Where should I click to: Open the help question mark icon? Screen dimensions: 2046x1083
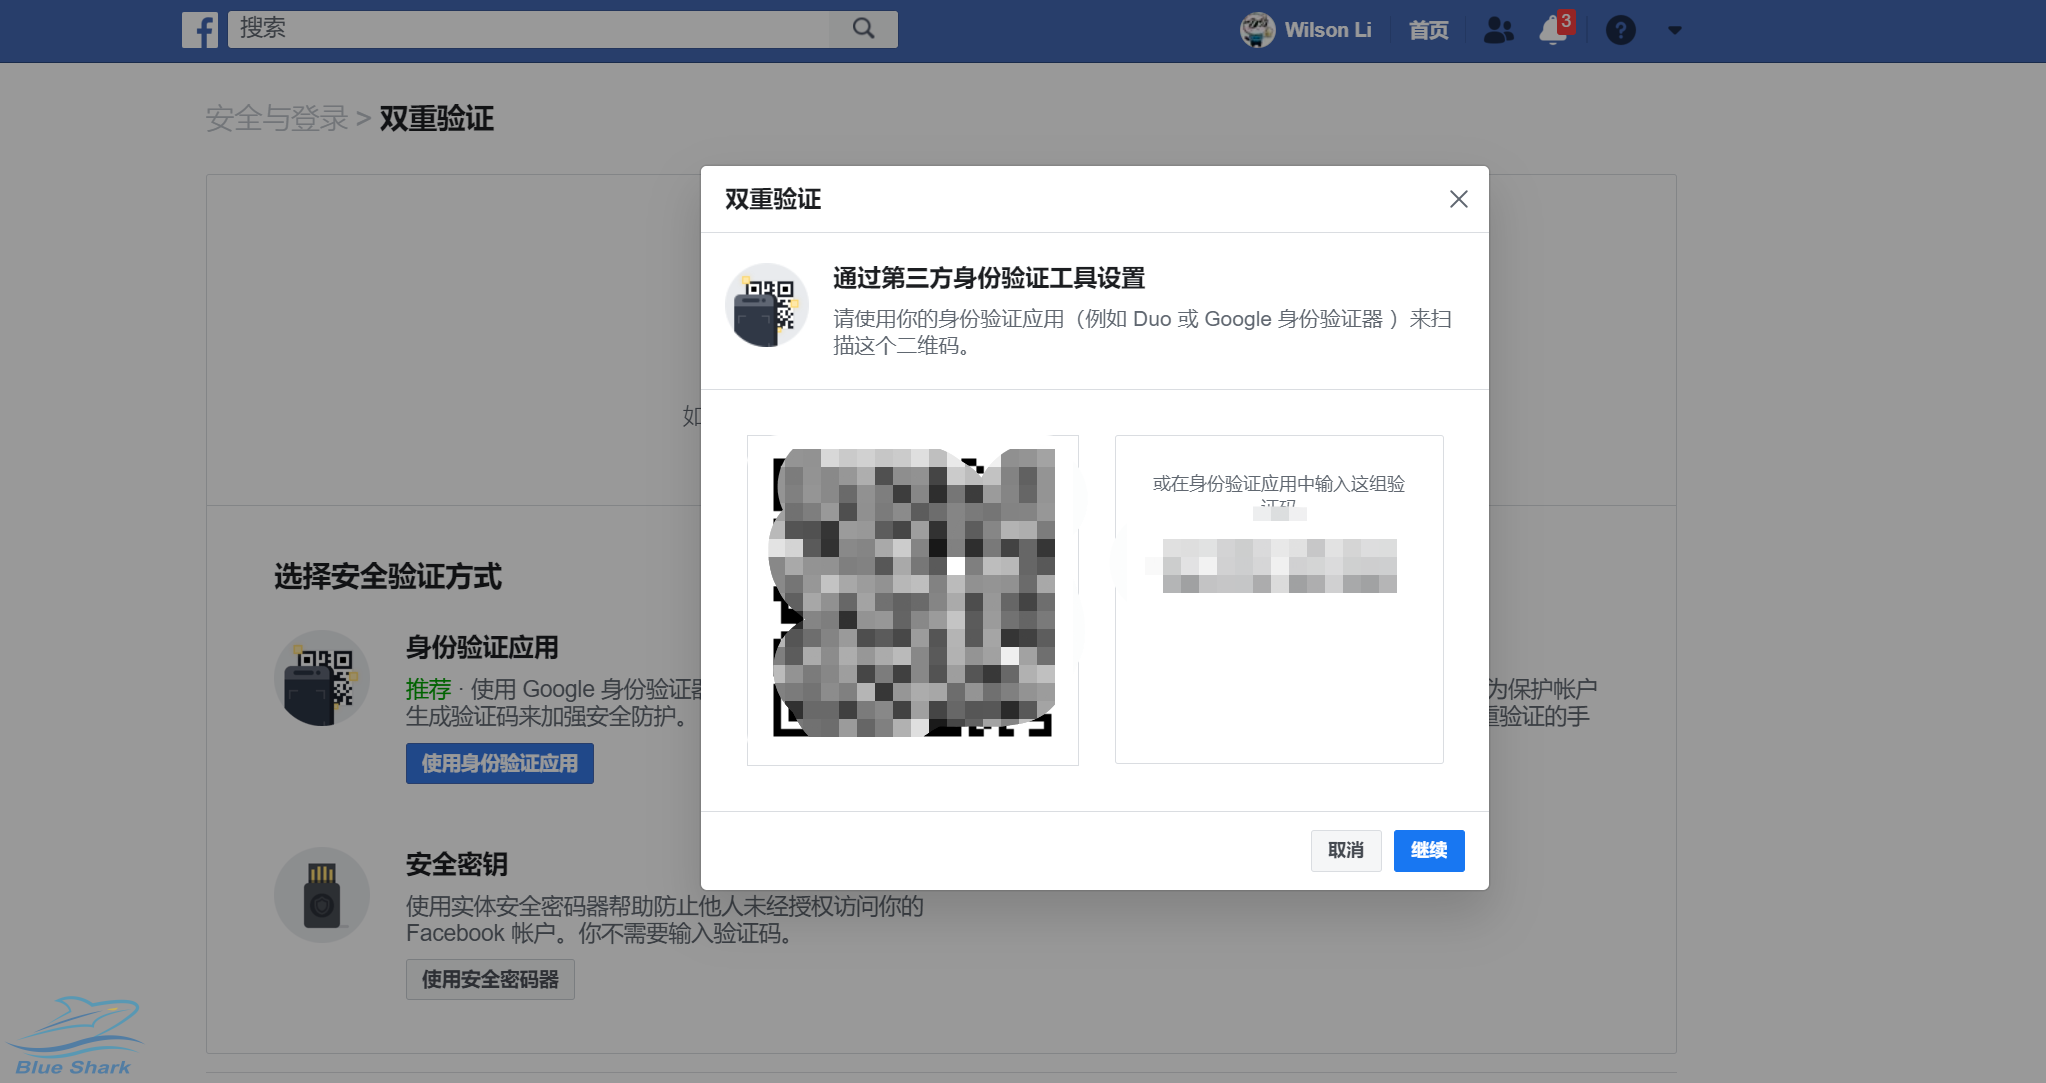[1620, 30]
